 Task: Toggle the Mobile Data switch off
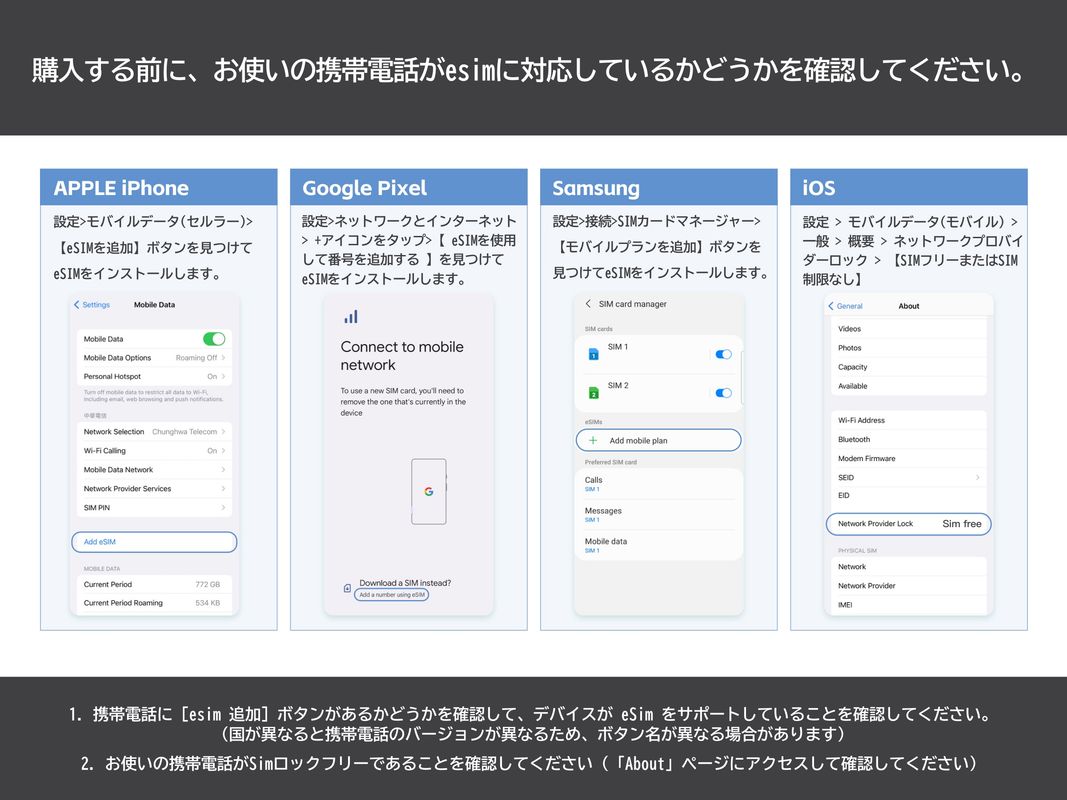pos(213,339)
